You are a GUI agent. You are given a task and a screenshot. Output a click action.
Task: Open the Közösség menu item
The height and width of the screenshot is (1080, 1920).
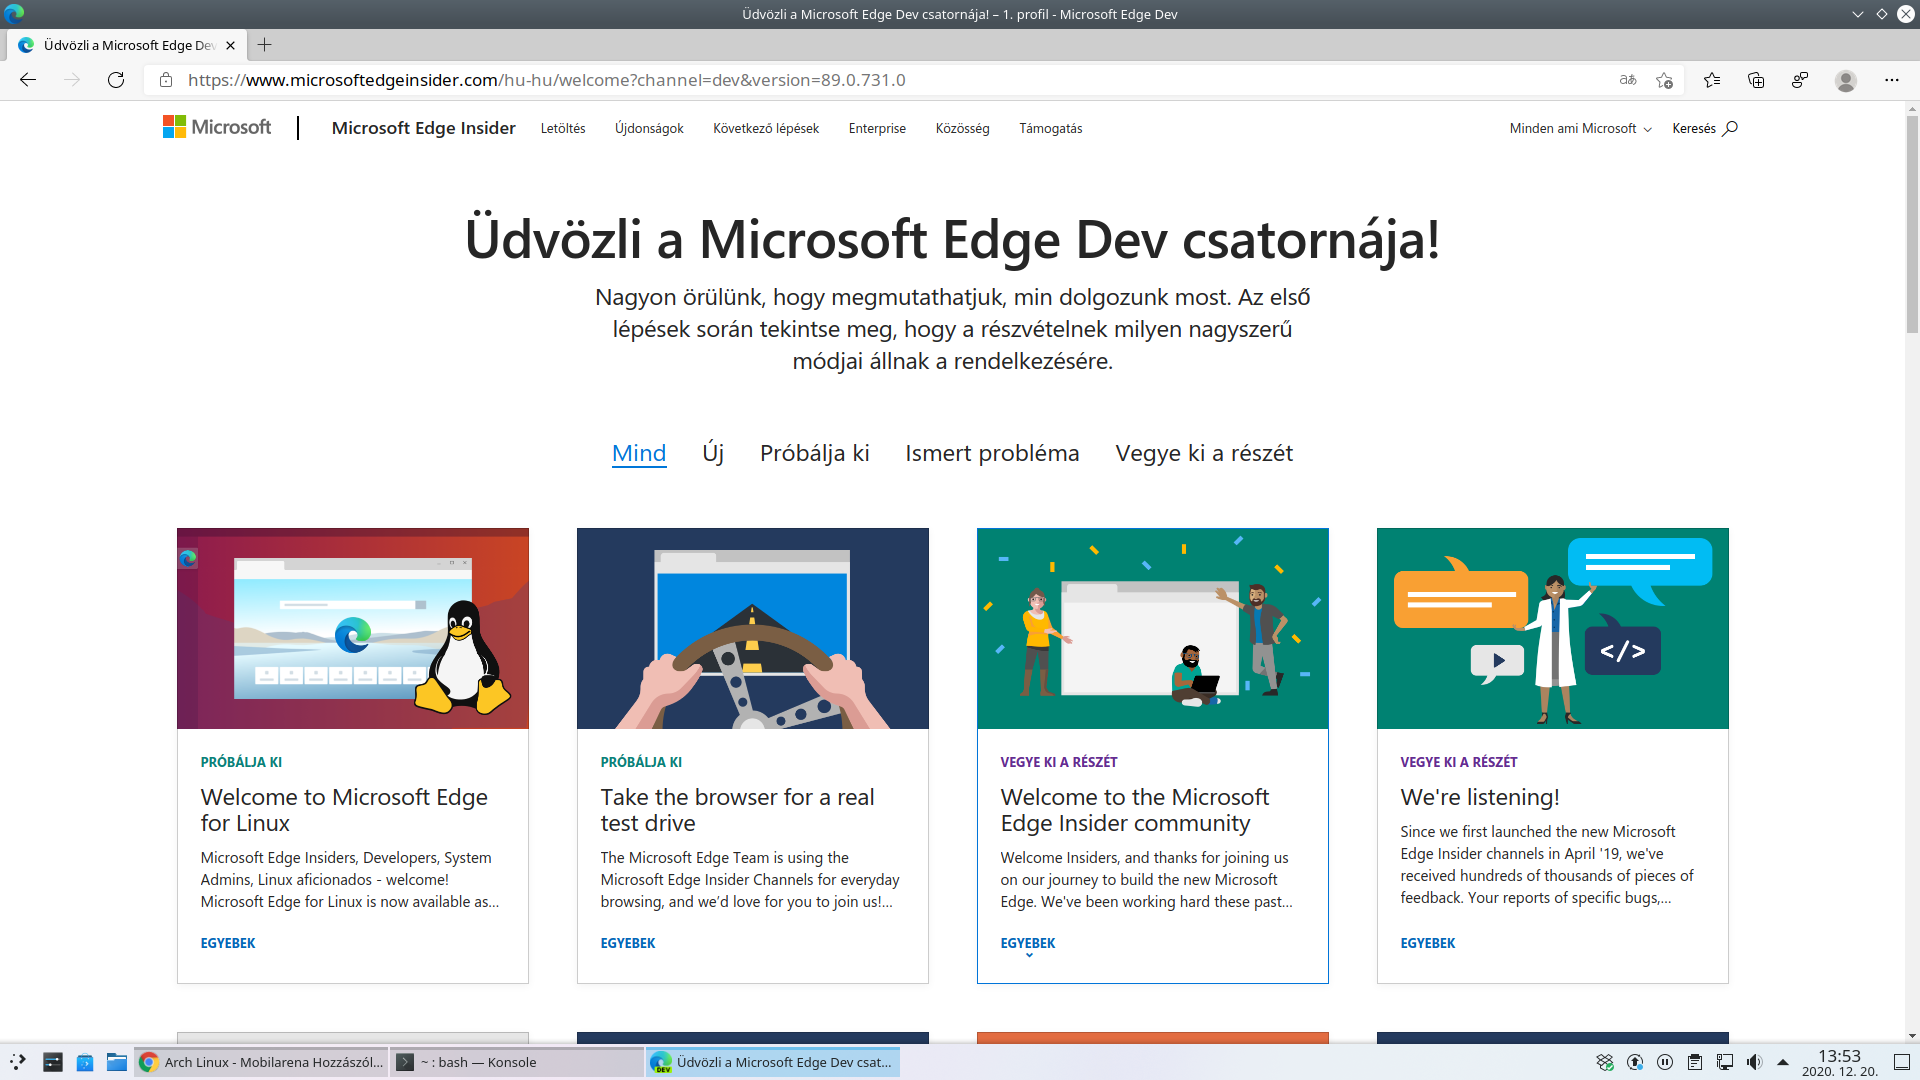coord(962,128)
